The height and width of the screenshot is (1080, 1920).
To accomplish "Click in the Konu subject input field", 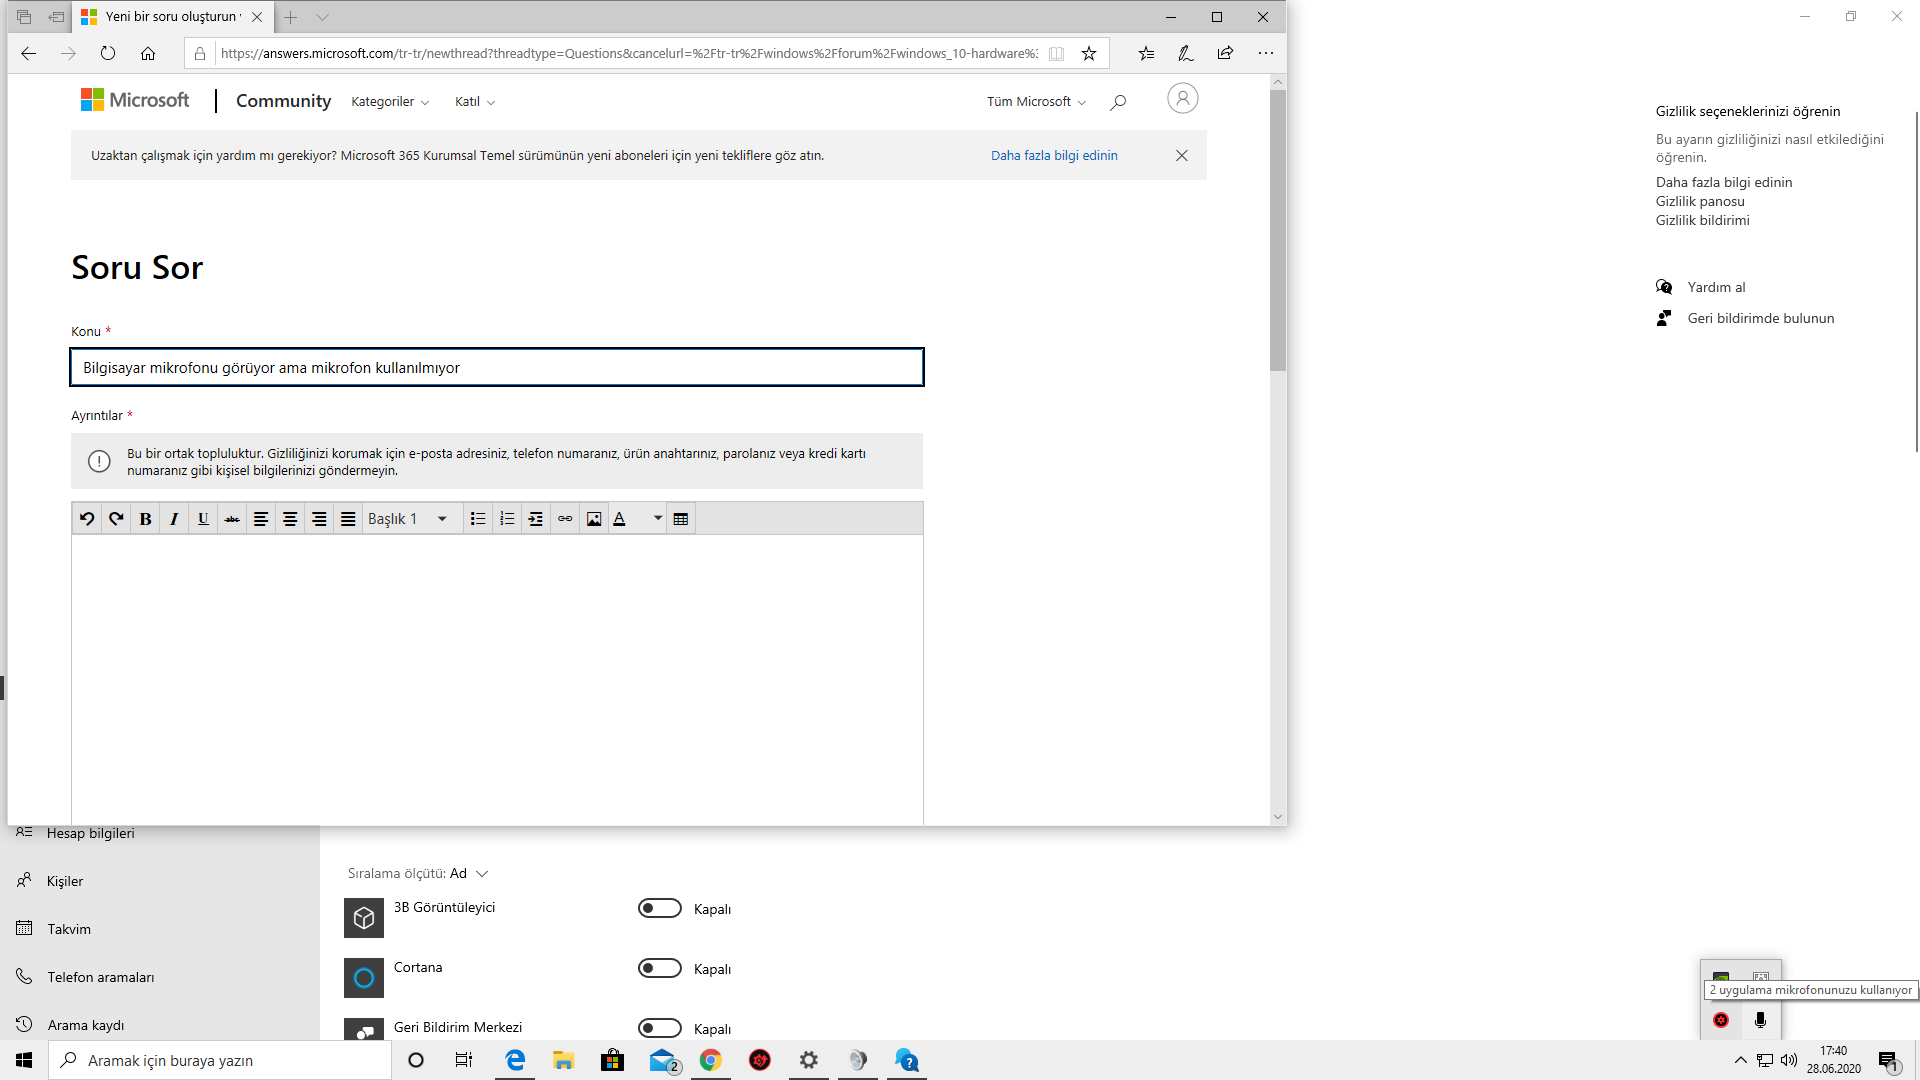I will tap(497, 367).
